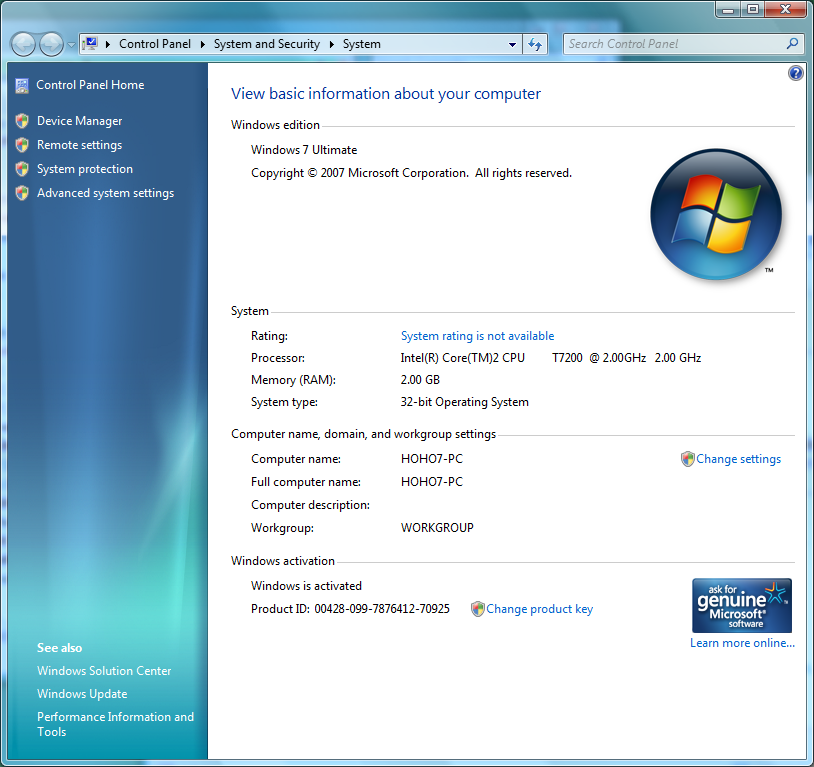Viewport: 814px width, 767px height.
Task: Expand the arrow before Control Panel breadcrumb
Action: [x=107, y=44]
